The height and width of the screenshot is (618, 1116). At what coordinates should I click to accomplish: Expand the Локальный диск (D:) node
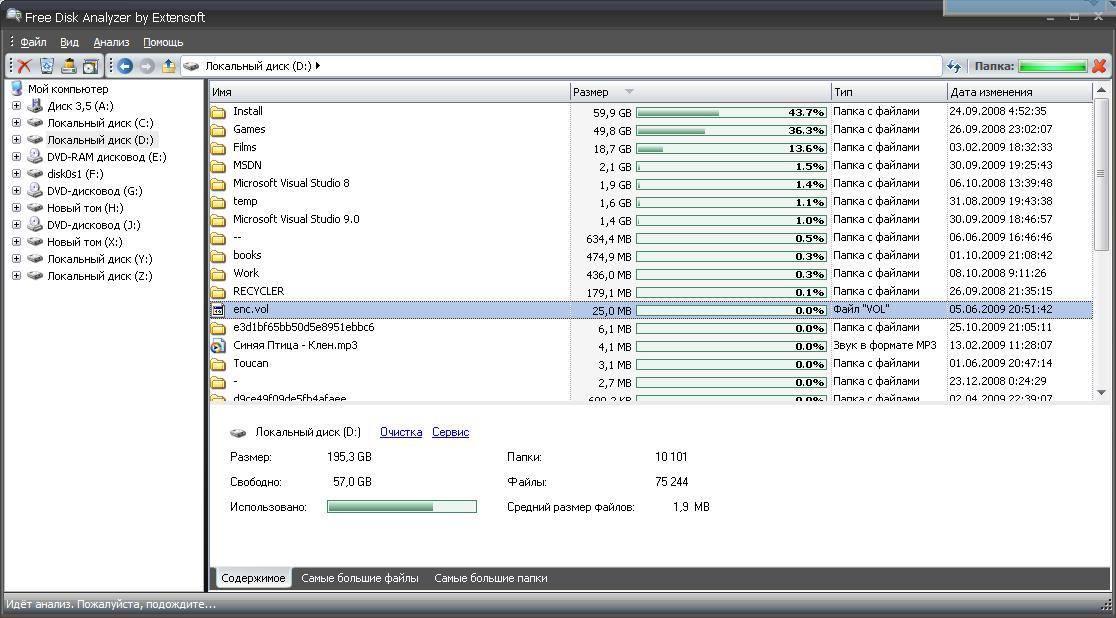(x=16, y=140)
